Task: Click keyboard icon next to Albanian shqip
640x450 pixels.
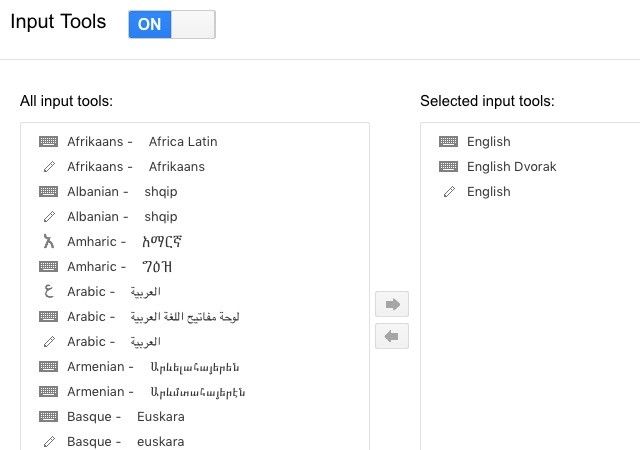Action: tap(49, 192)
